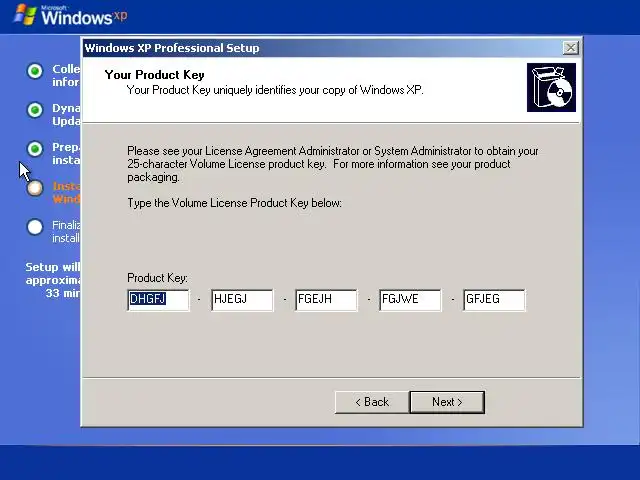Screen dimensions: 640x480
Task: Click the 'Setup will' time estimate text
Action: tap(53, 280)
